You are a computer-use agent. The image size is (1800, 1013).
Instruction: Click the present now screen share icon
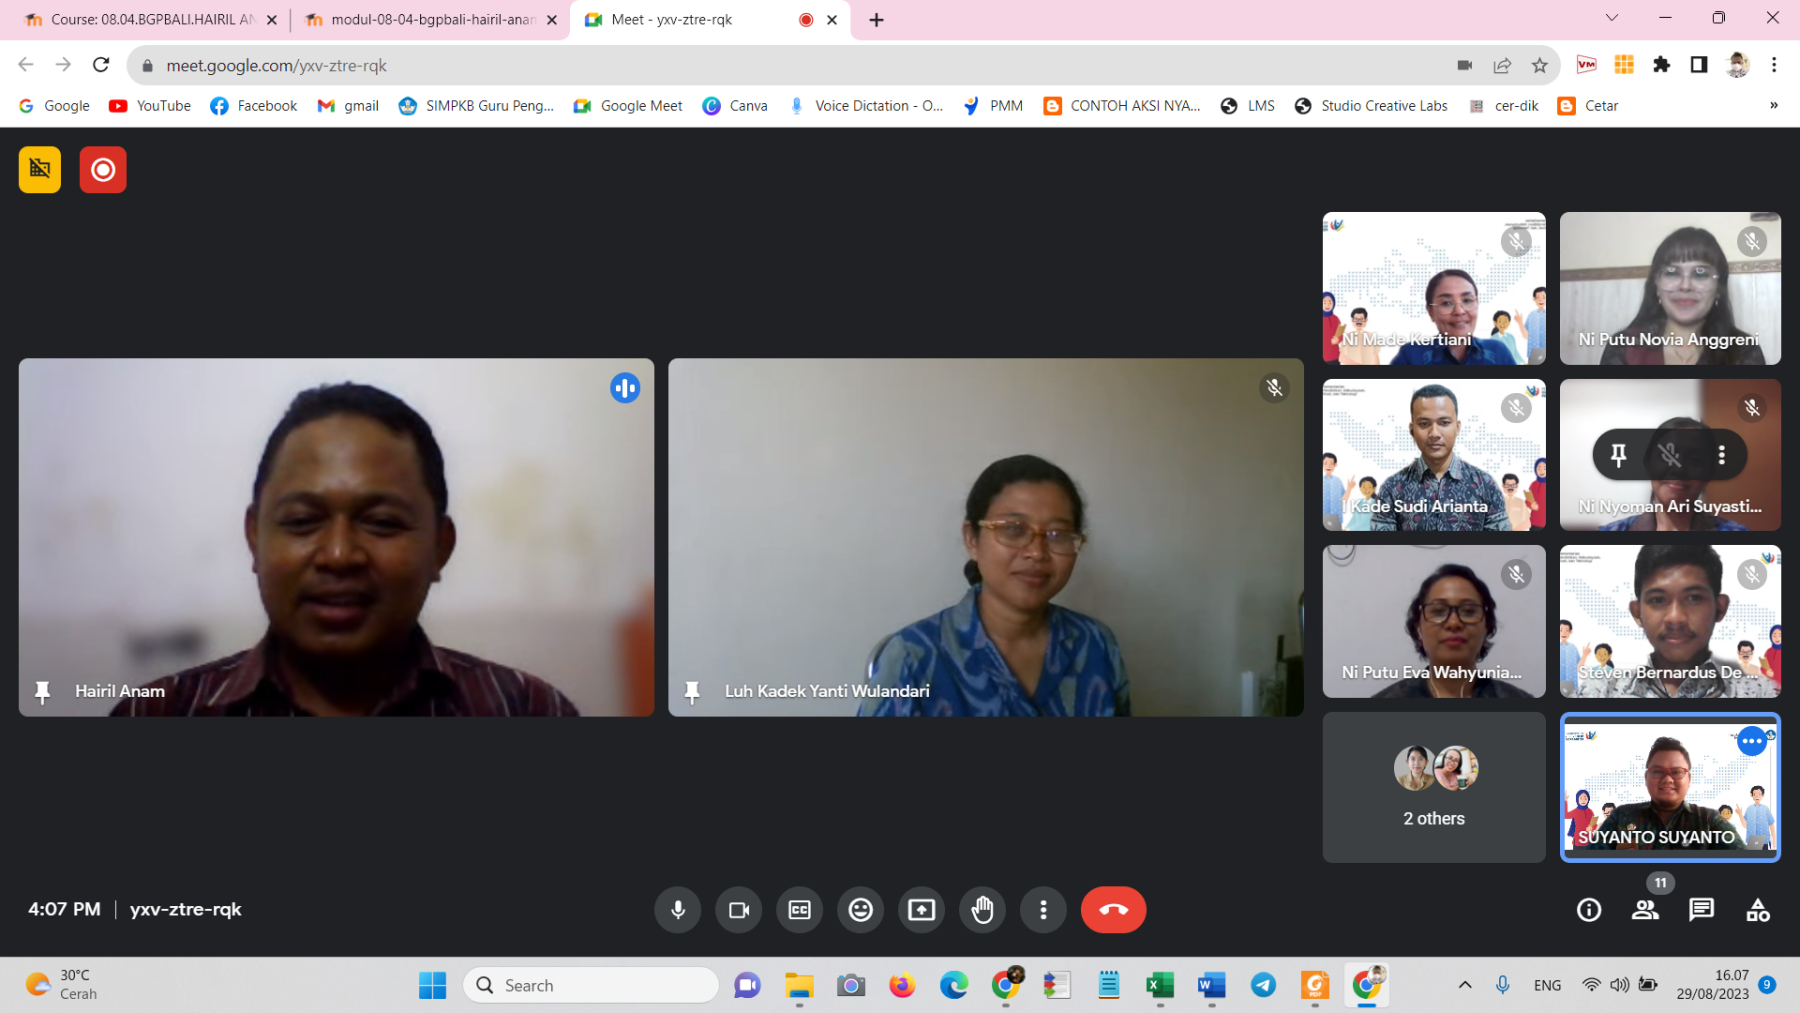point(921,910)
